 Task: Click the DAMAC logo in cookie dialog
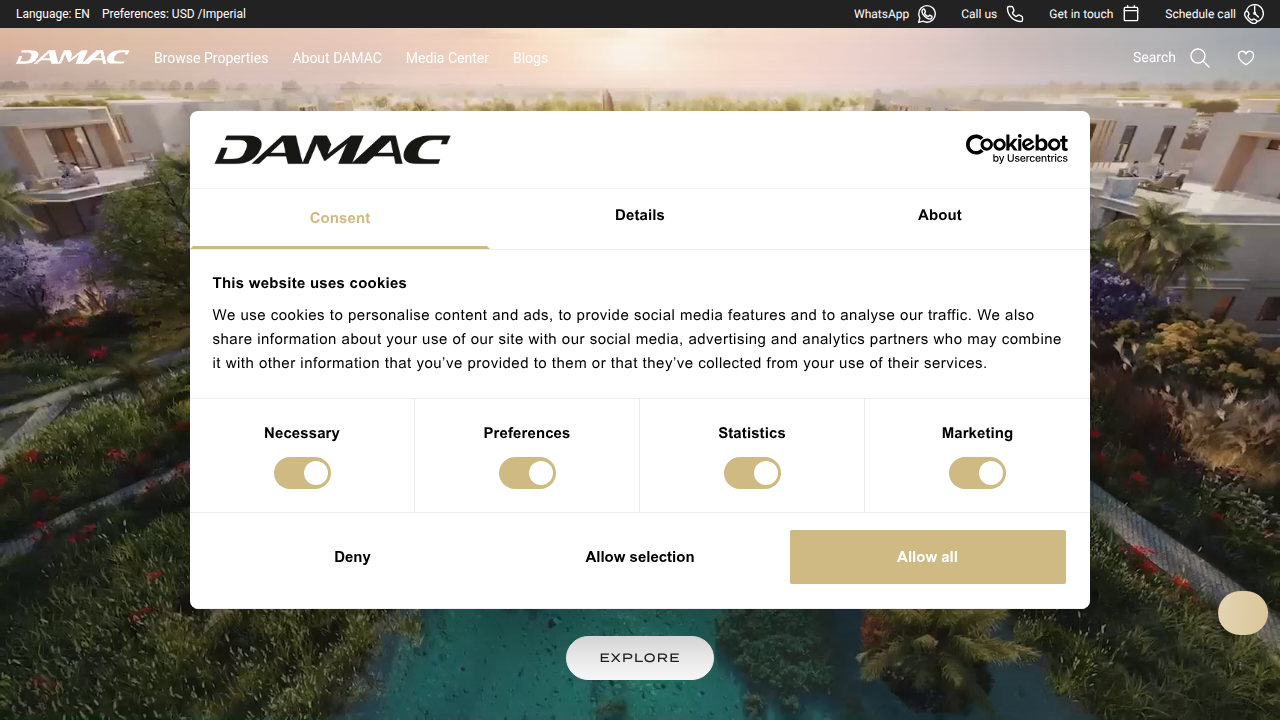(332, 150)
